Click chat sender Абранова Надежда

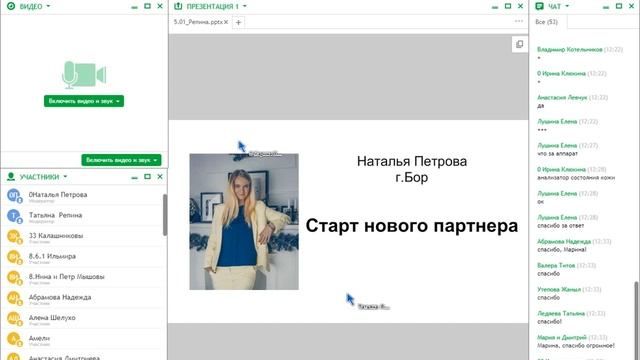click(x=564, y=241)
